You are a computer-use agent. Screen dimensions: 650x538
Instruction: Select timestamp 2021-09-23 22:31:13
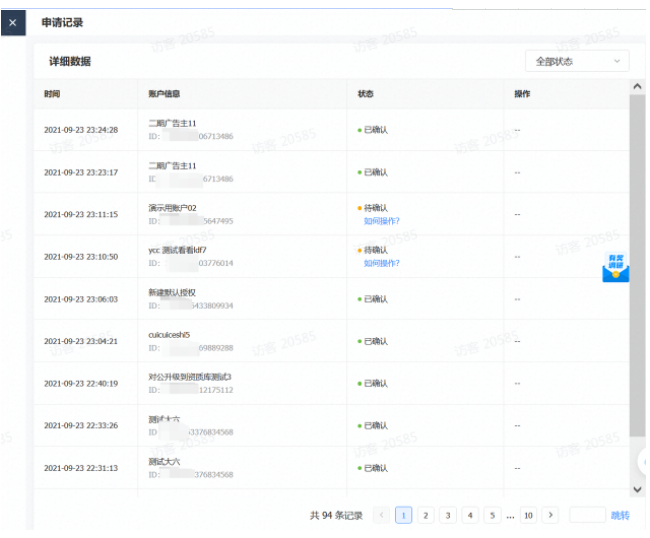(81, 468)
